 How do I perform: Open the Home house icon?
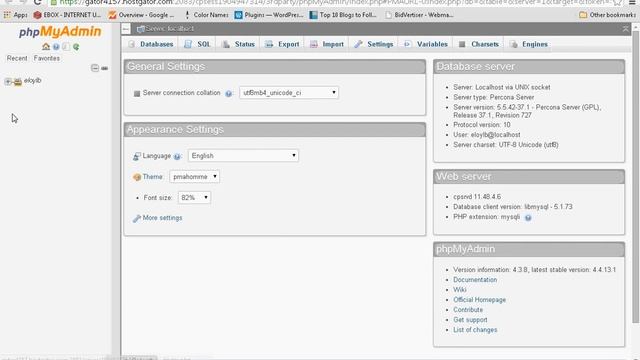tap(46, 47)
